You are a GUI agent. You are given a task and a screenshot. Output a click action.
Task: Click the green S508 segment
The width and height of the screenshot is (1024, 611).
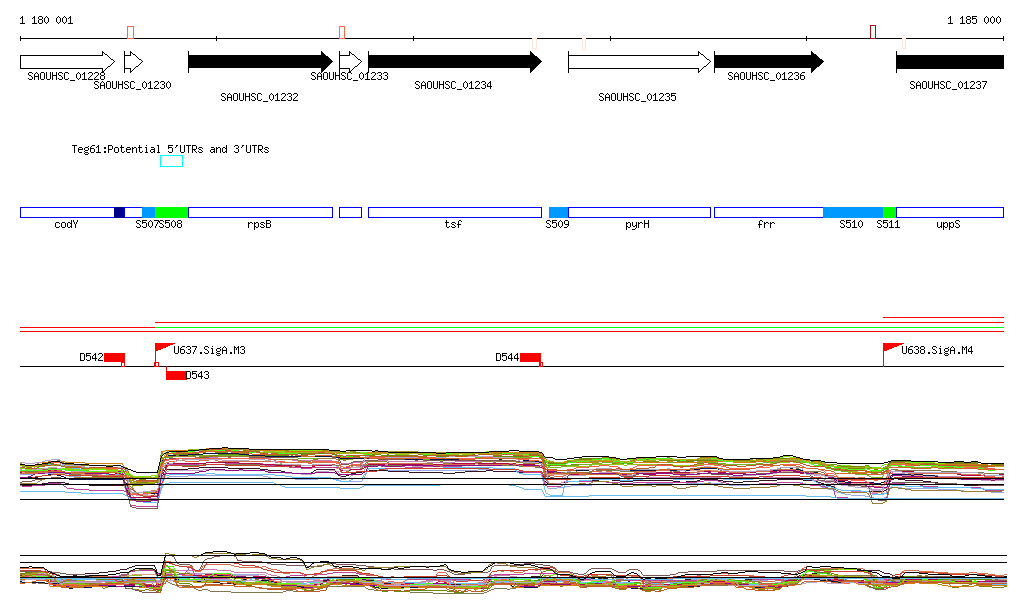click(172, 212)
